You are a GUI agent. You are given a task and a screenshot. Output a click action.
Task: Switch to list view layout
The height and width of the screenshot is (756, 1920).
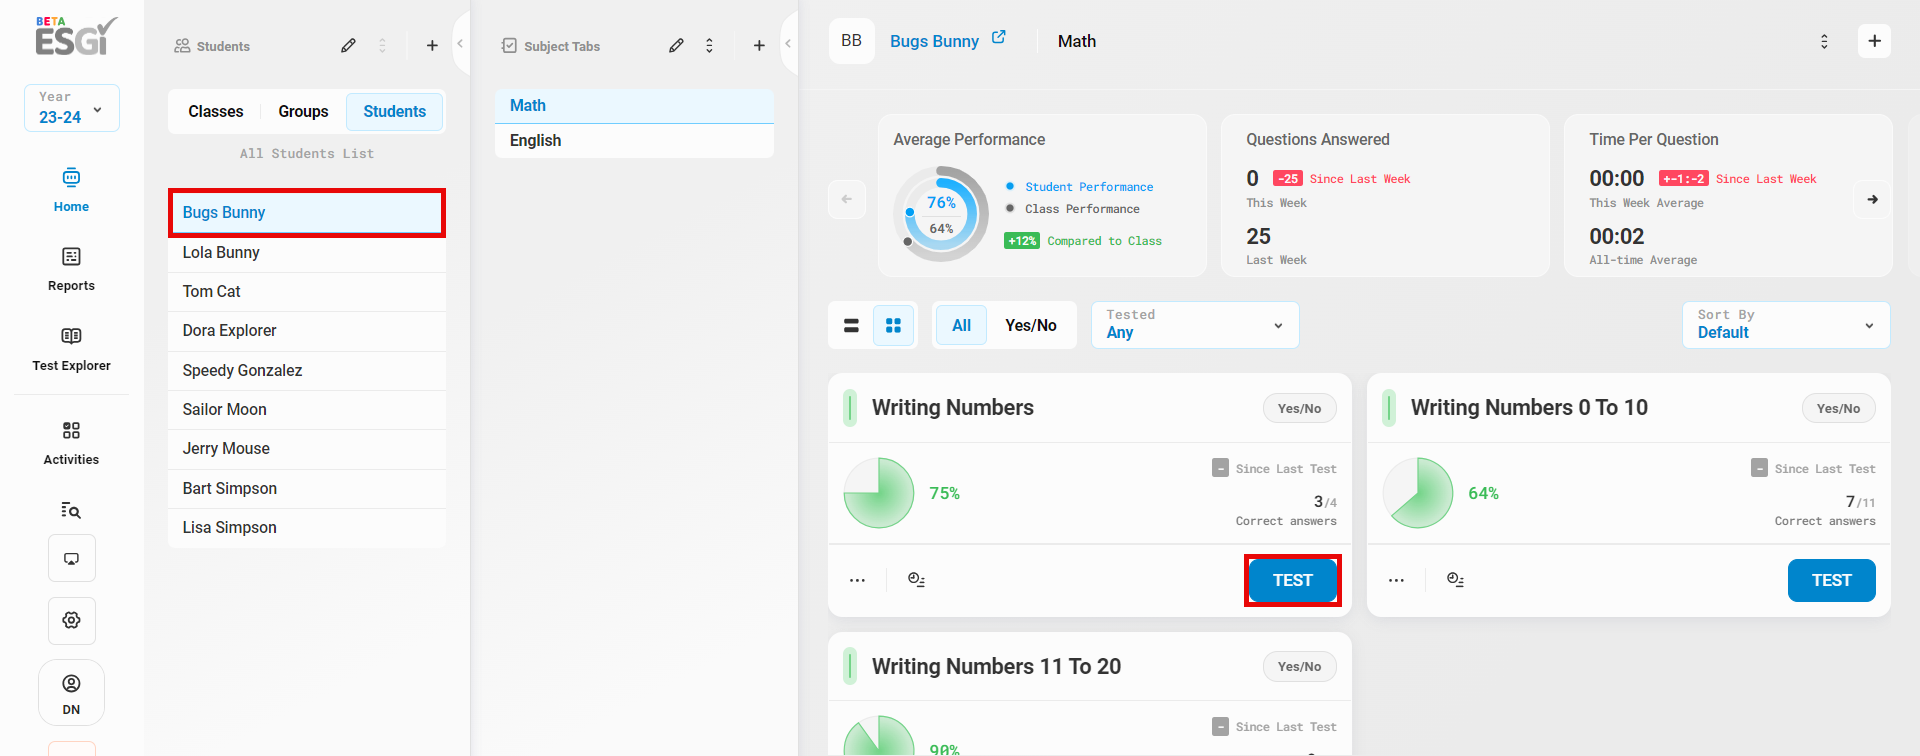851,326
